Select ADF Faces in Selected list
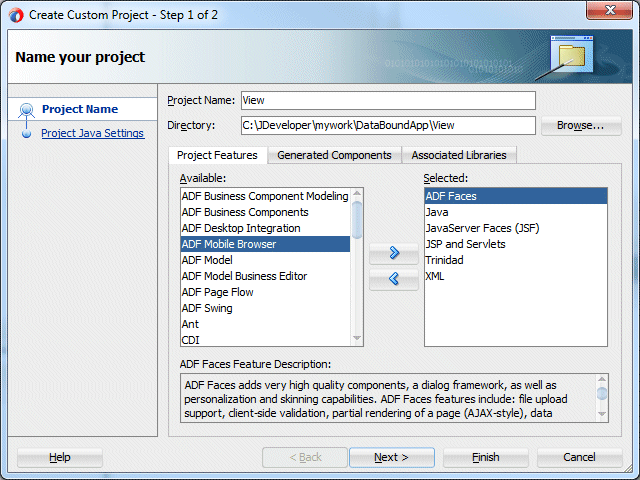 click(516, 196)
